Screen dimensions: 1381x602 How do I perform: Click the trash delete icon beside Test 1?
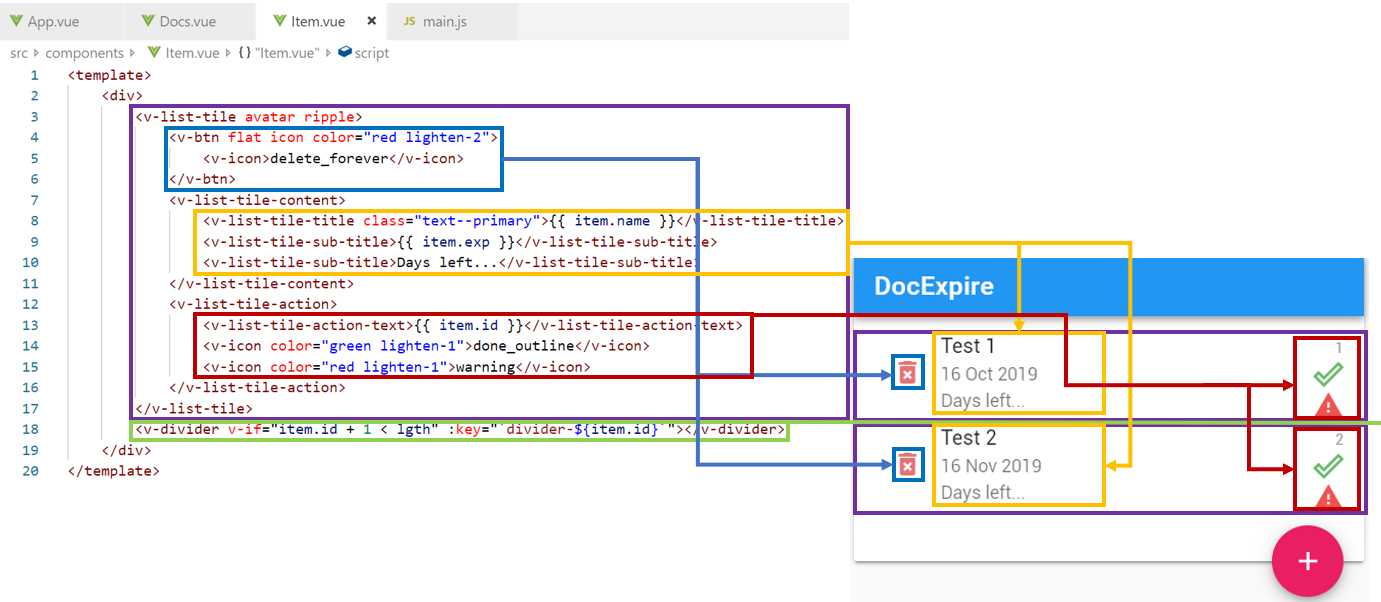coord(908,371)
